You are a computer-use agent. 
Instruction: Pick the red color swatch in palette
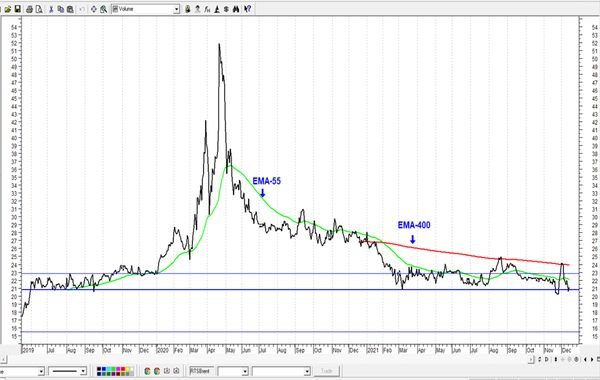pyautogui.click(x=123, y=369)
